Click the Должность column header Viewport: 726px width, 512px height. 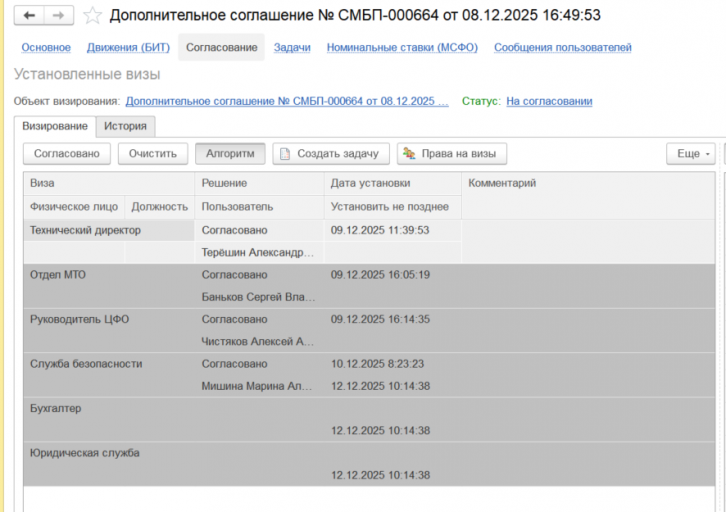[159, 207]
